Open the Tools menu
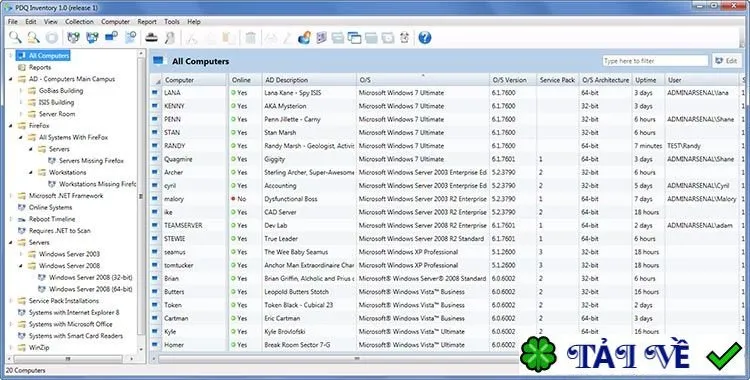 (x=172, y=22)
